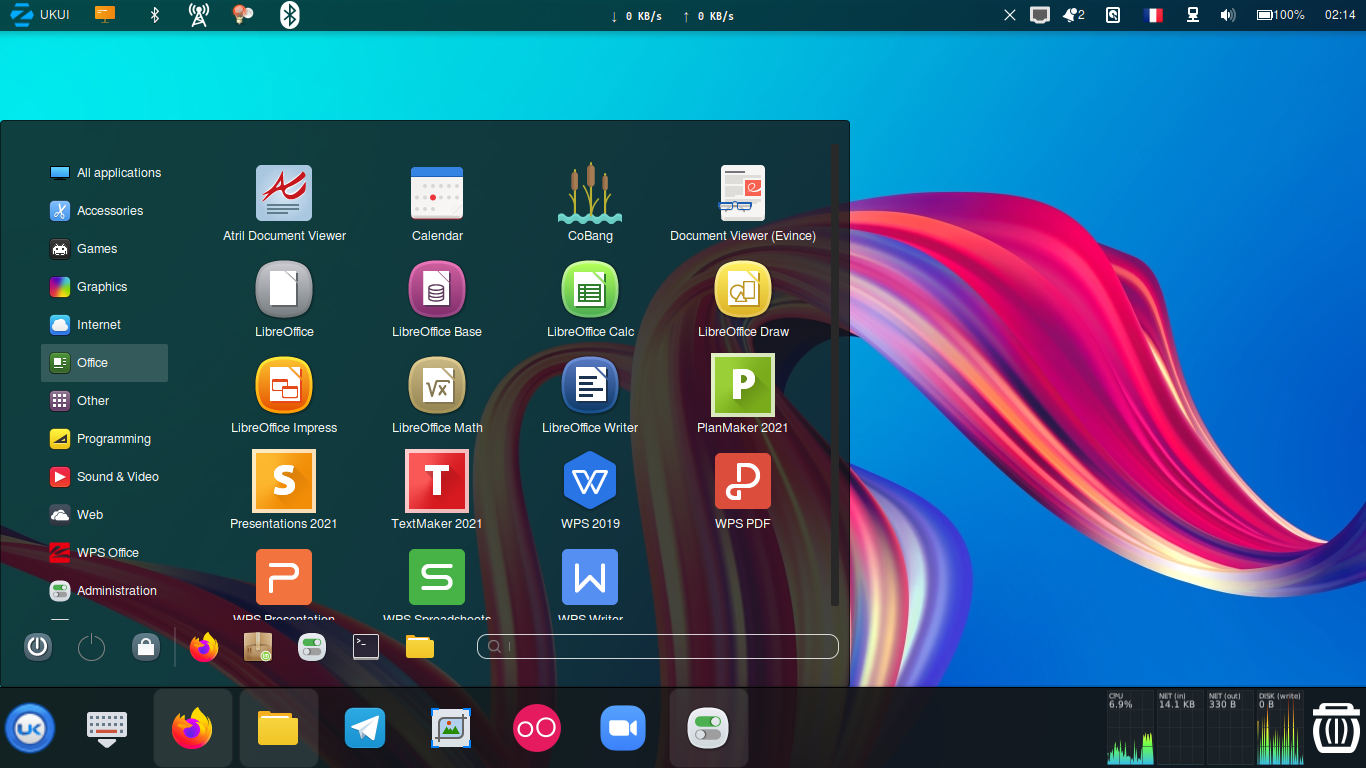Select Other category
1366x768 pixels.
pyautogui.click(x=104, y=401)
